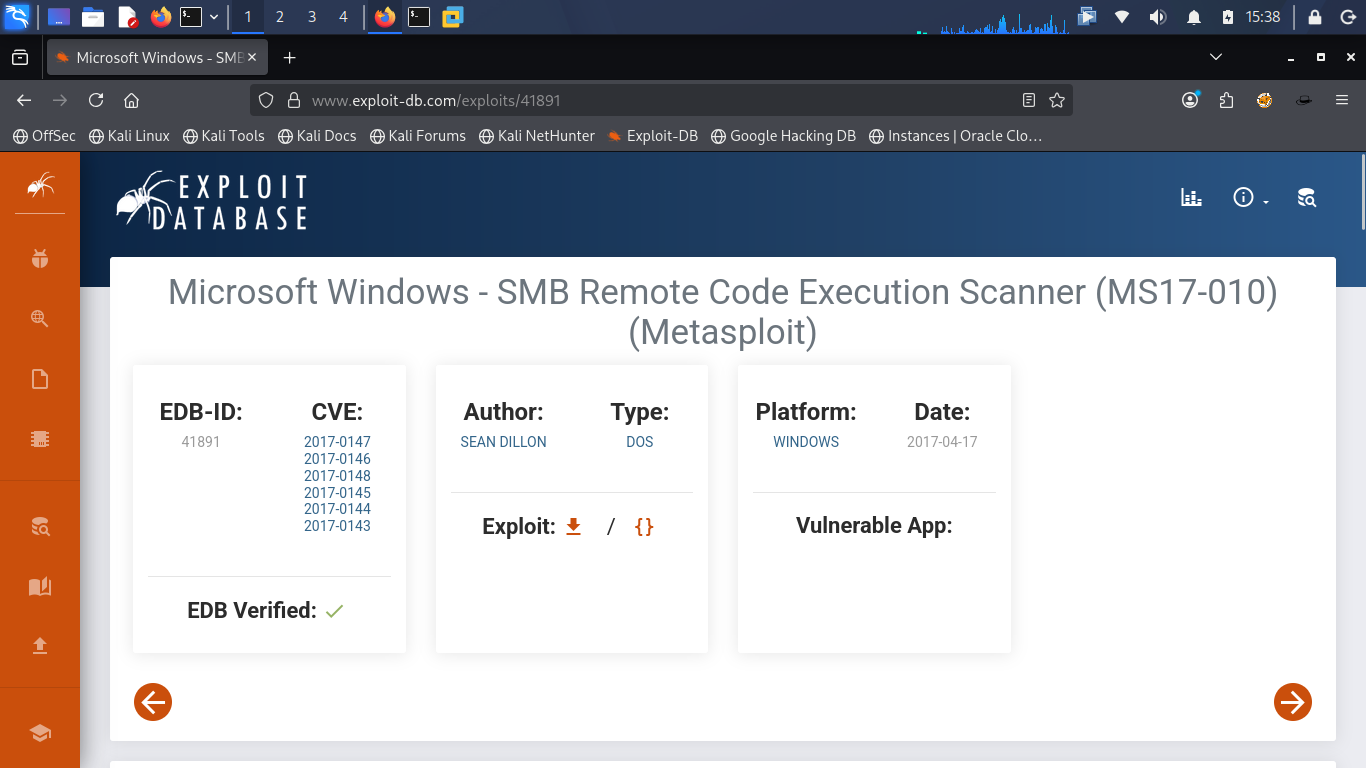Open a new browser tab with plus
Screen dimensions: 1366x768
(x=290, y=58)
